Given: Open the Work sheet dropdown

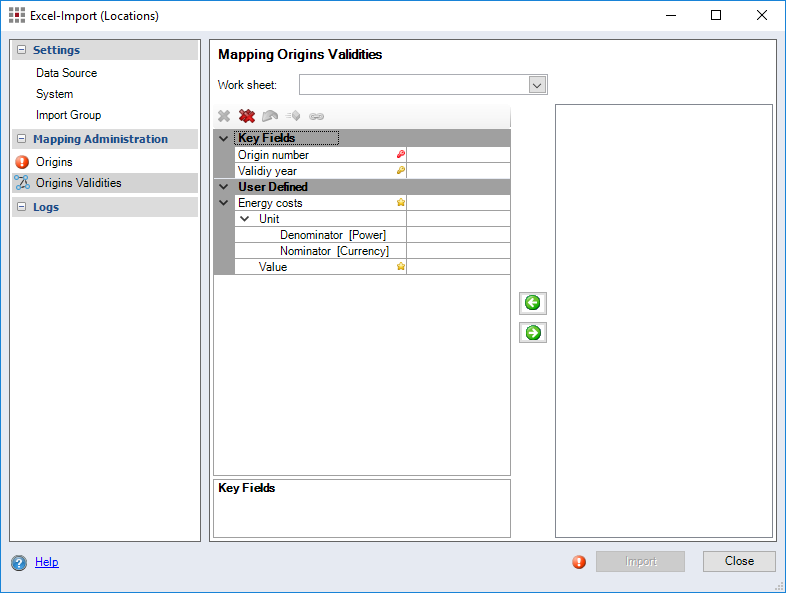Looking at the screenshot, I should point(537,85).
